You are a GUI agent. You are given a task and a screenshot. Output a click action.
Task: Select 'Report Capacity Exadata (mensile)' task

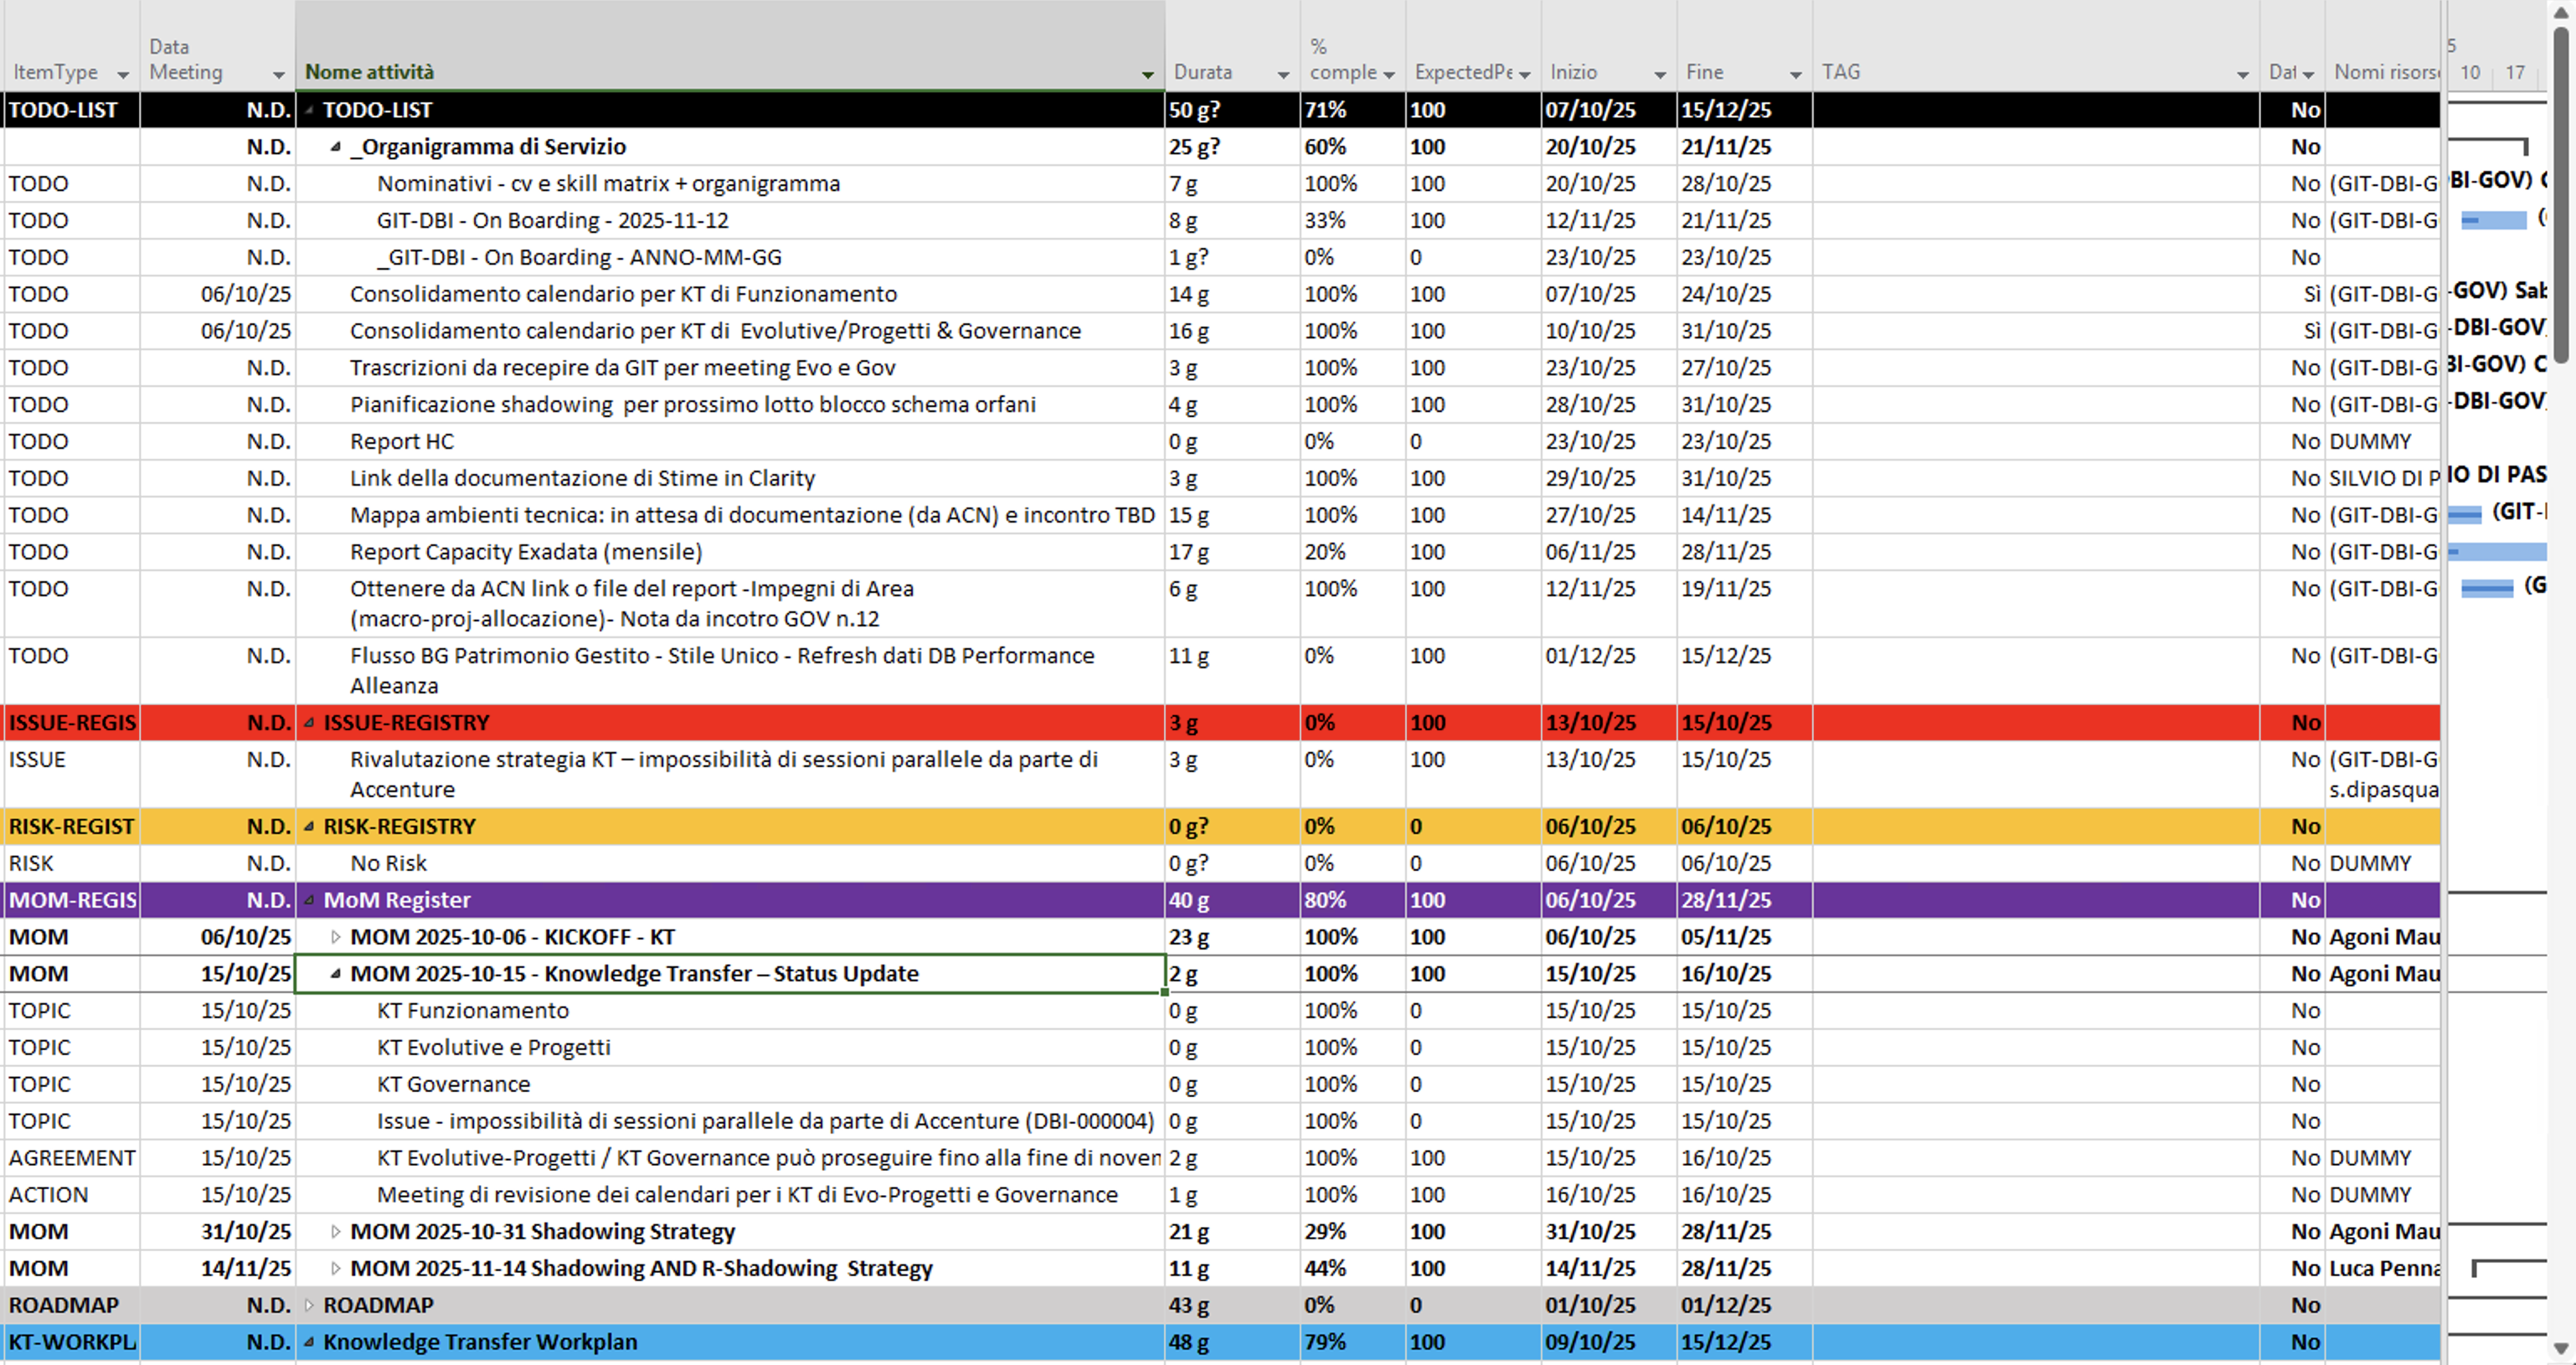[525, 552]
